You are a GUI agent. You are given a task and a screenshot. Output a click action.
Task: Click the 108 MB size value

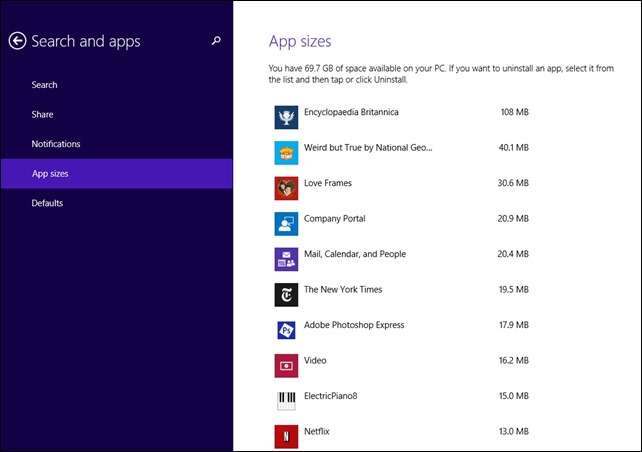point(515,112)
